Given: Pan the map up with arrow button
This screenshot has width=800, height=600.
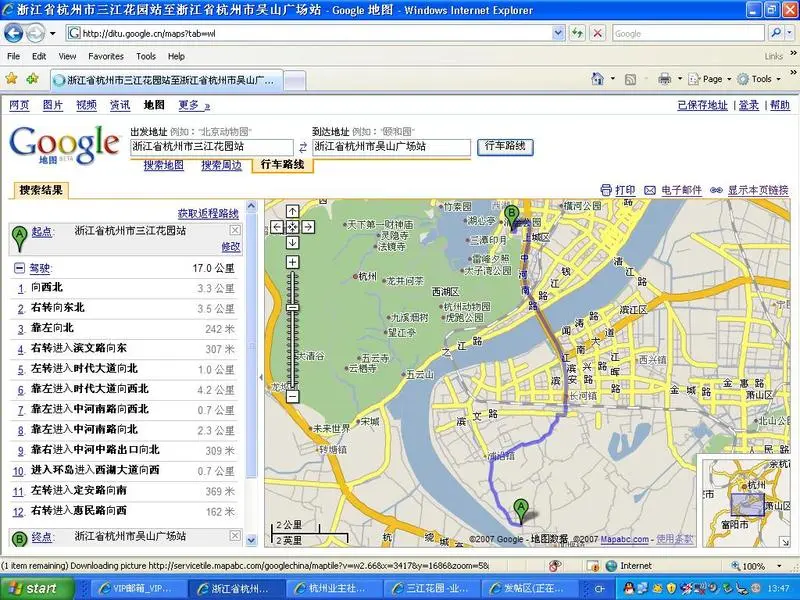Looking at the screenshot, I should (292, 211).
